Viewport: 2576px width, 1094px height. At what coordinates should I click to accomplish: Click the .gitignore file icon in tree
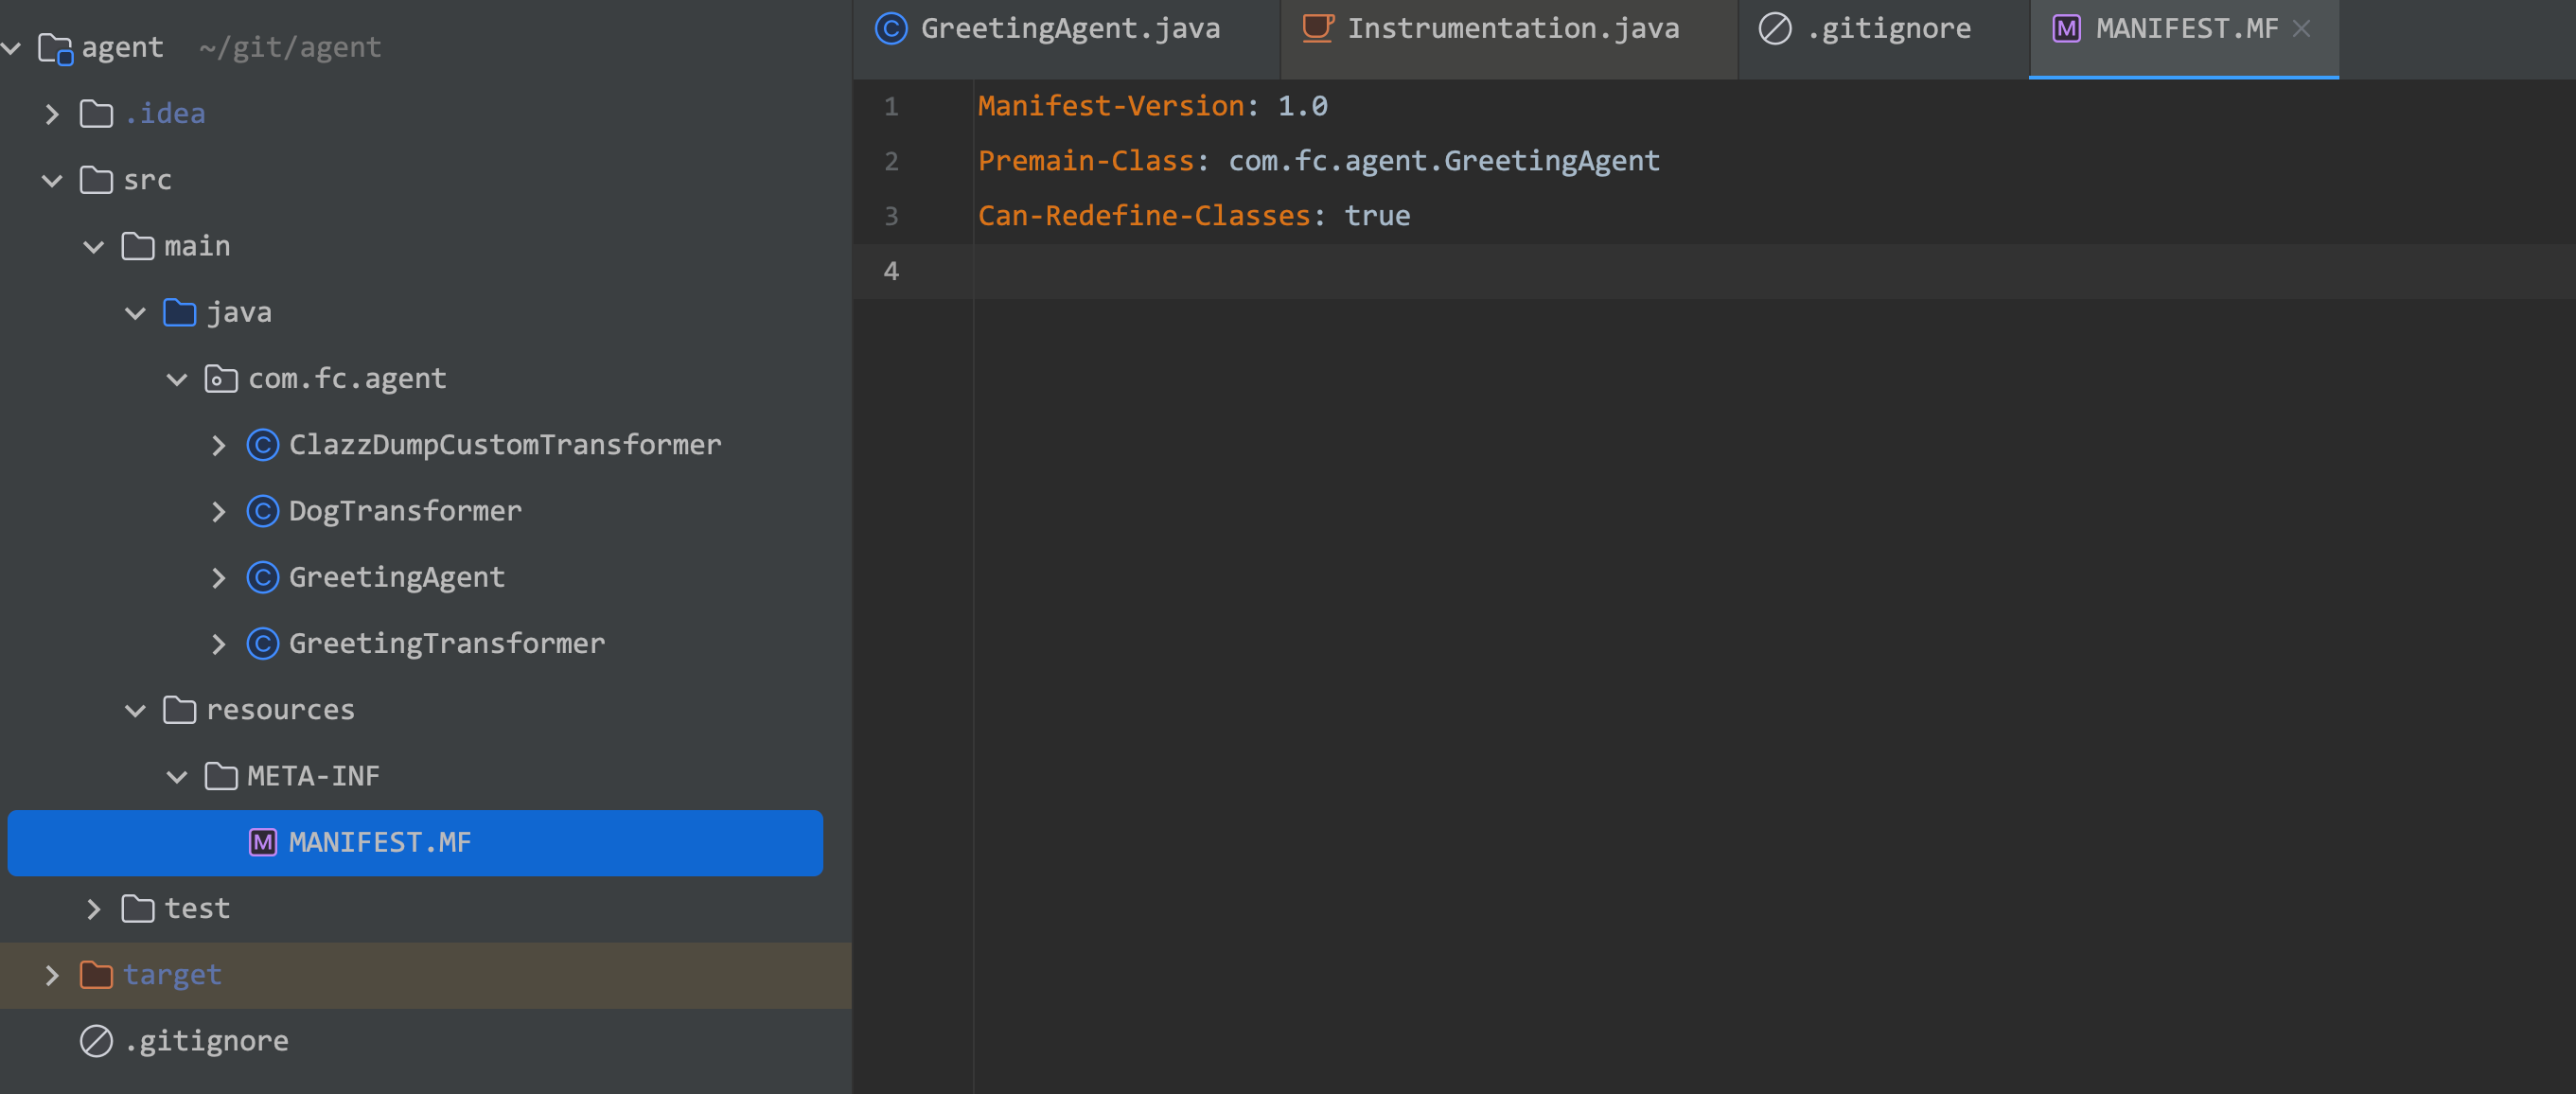pos(96,1041)
